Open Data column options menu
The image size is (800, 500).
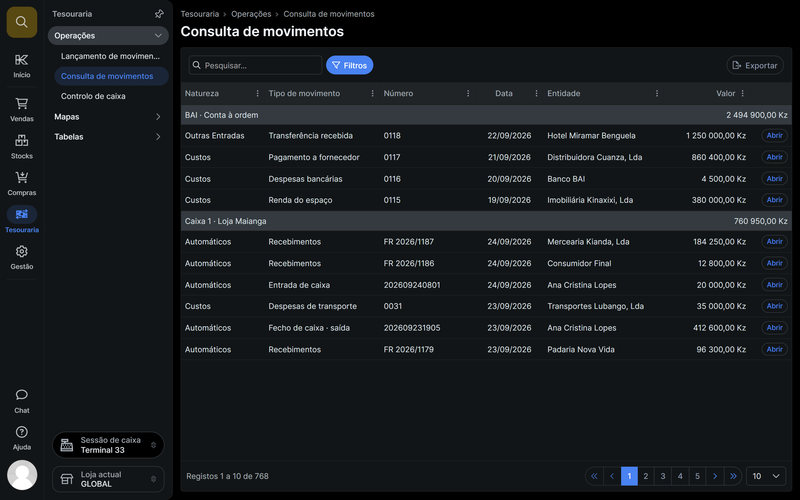536,93
